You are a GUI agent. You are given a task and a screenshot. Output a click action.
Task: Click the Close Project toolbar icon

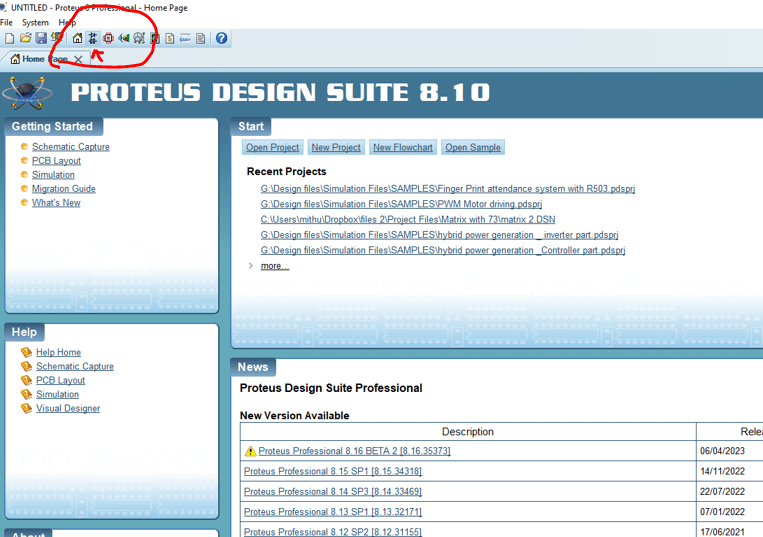tap(57, 38)
